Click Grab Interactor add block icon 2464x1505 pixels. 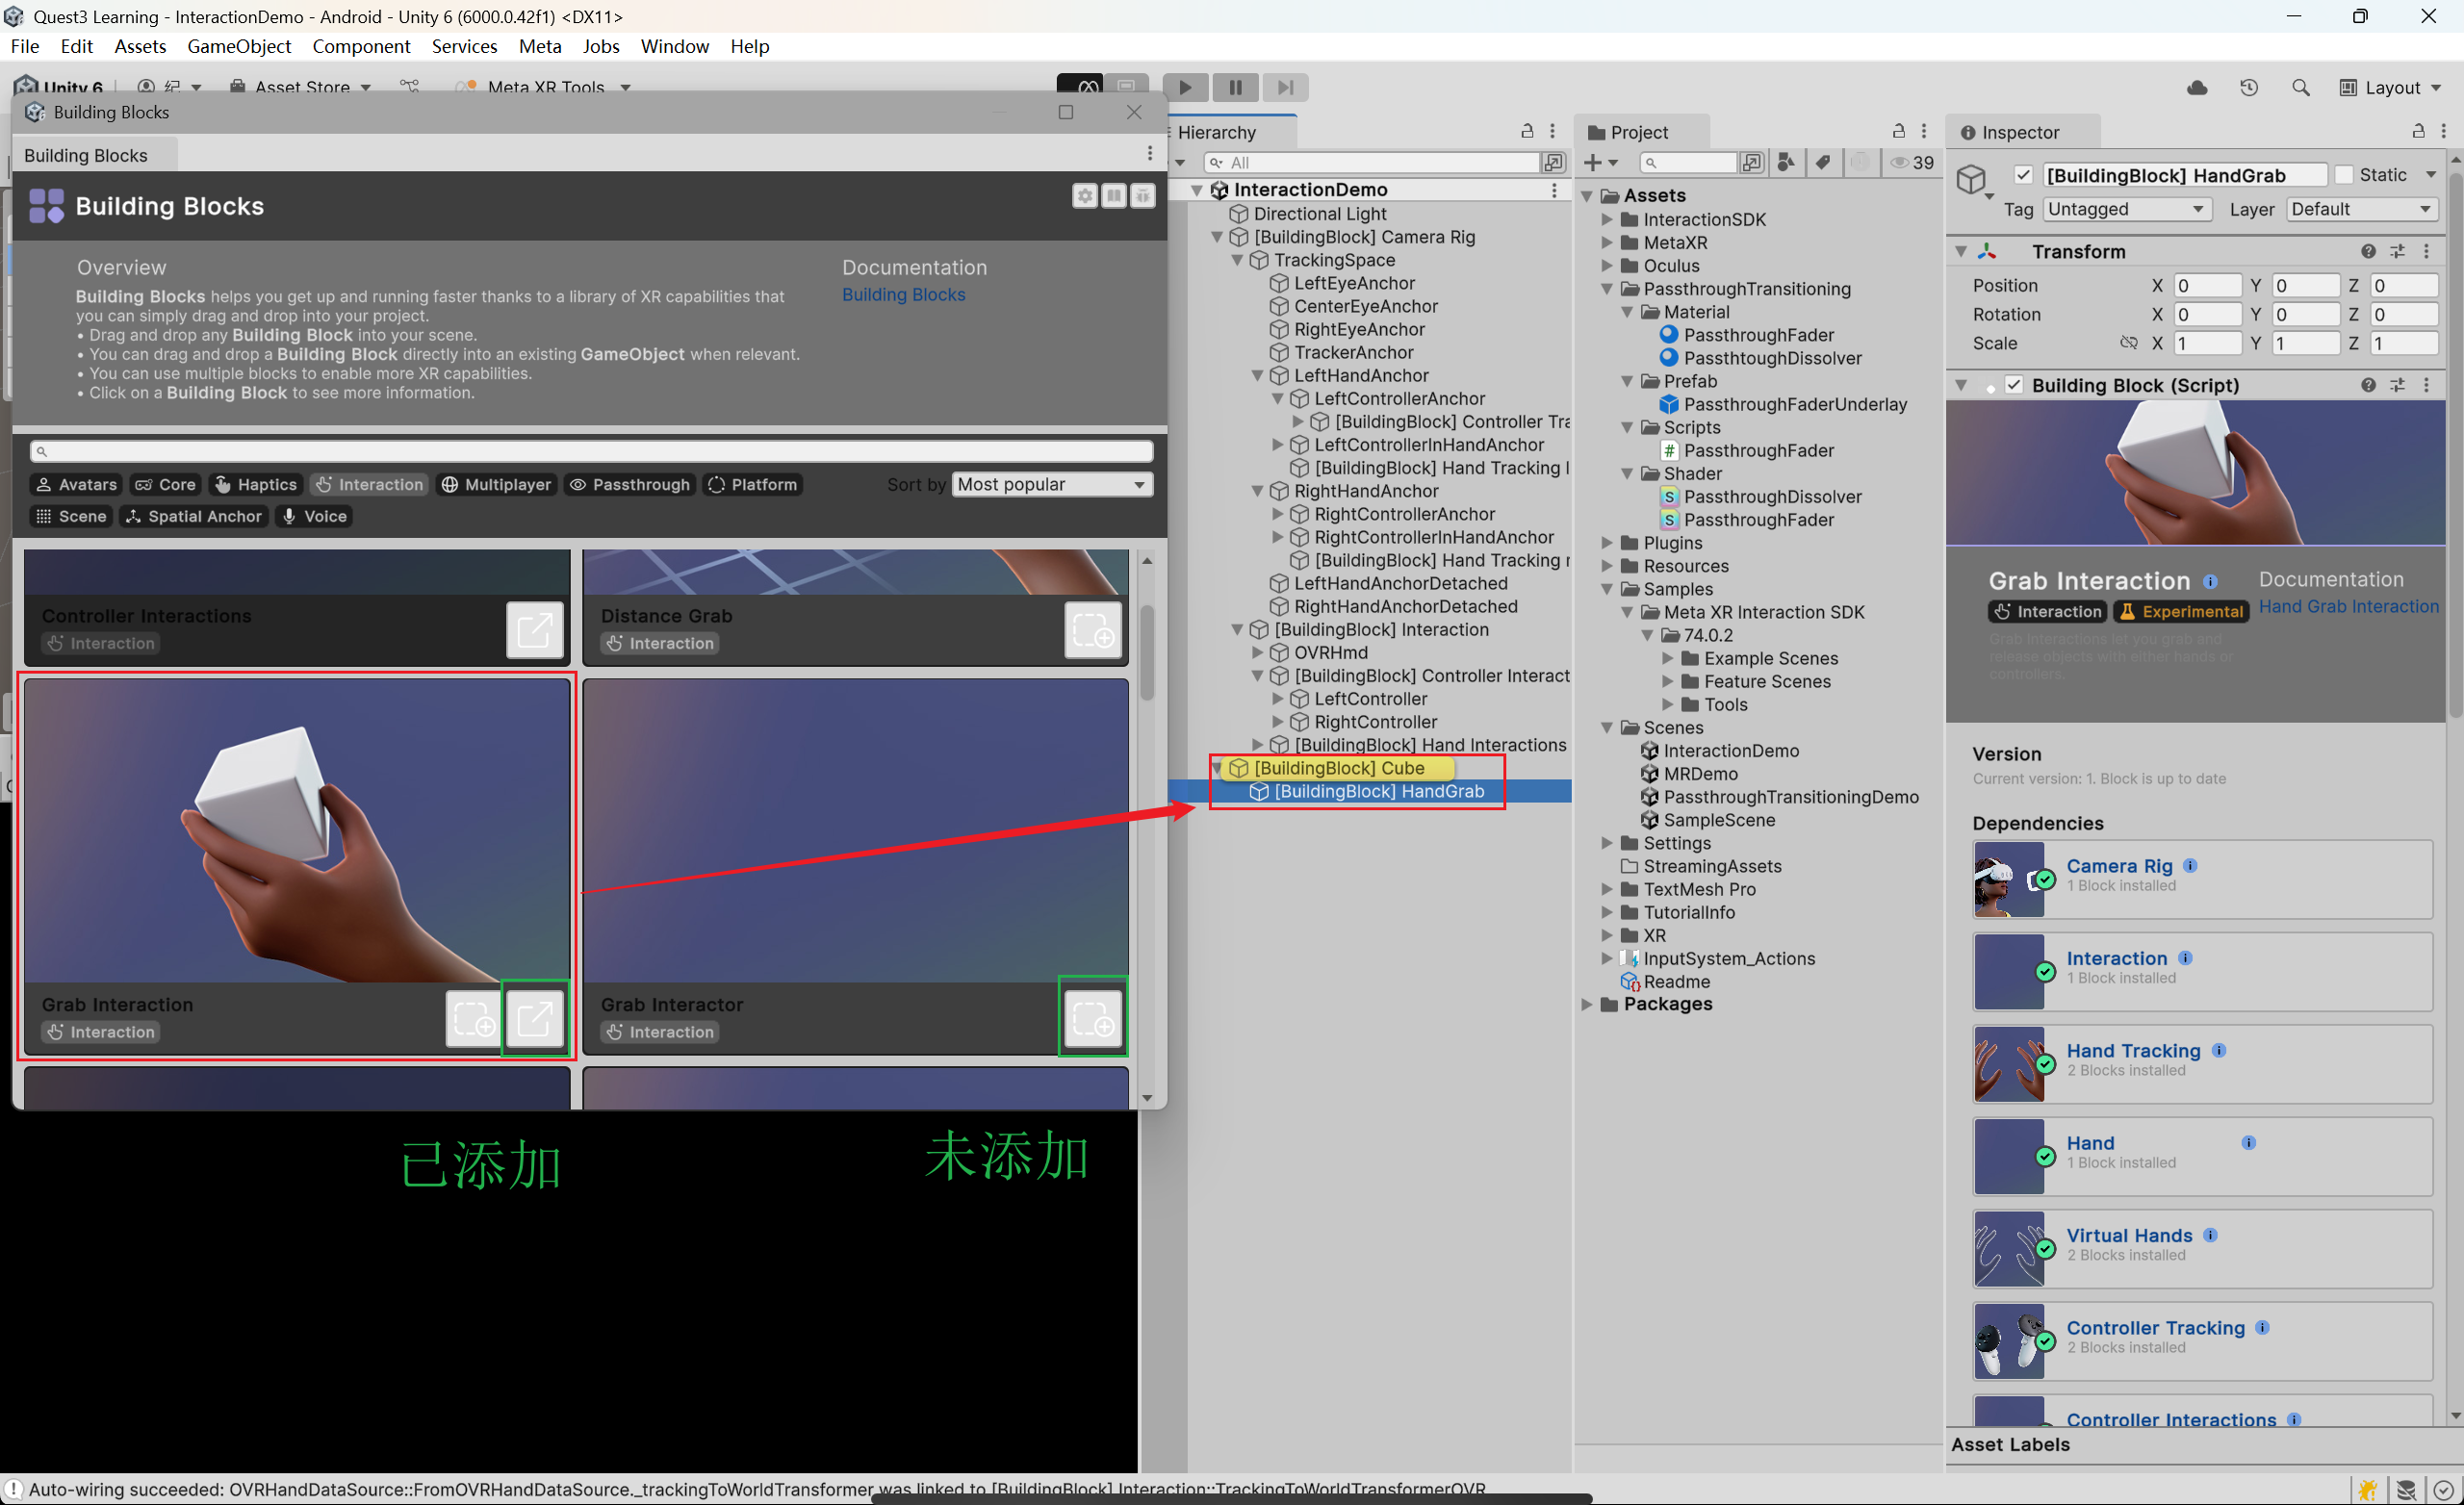[x=1092, y=1019]
